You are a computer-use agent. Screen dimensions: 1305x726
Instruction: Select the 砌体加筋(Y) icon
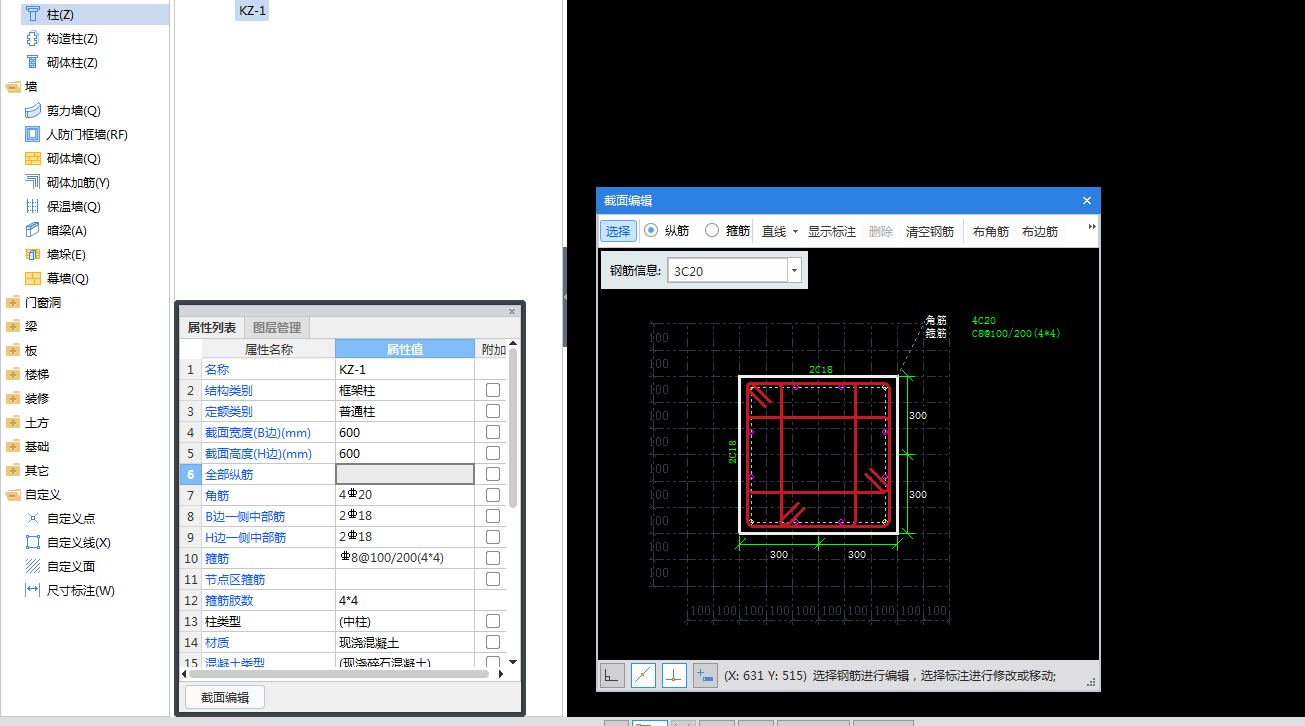(32, 182)
